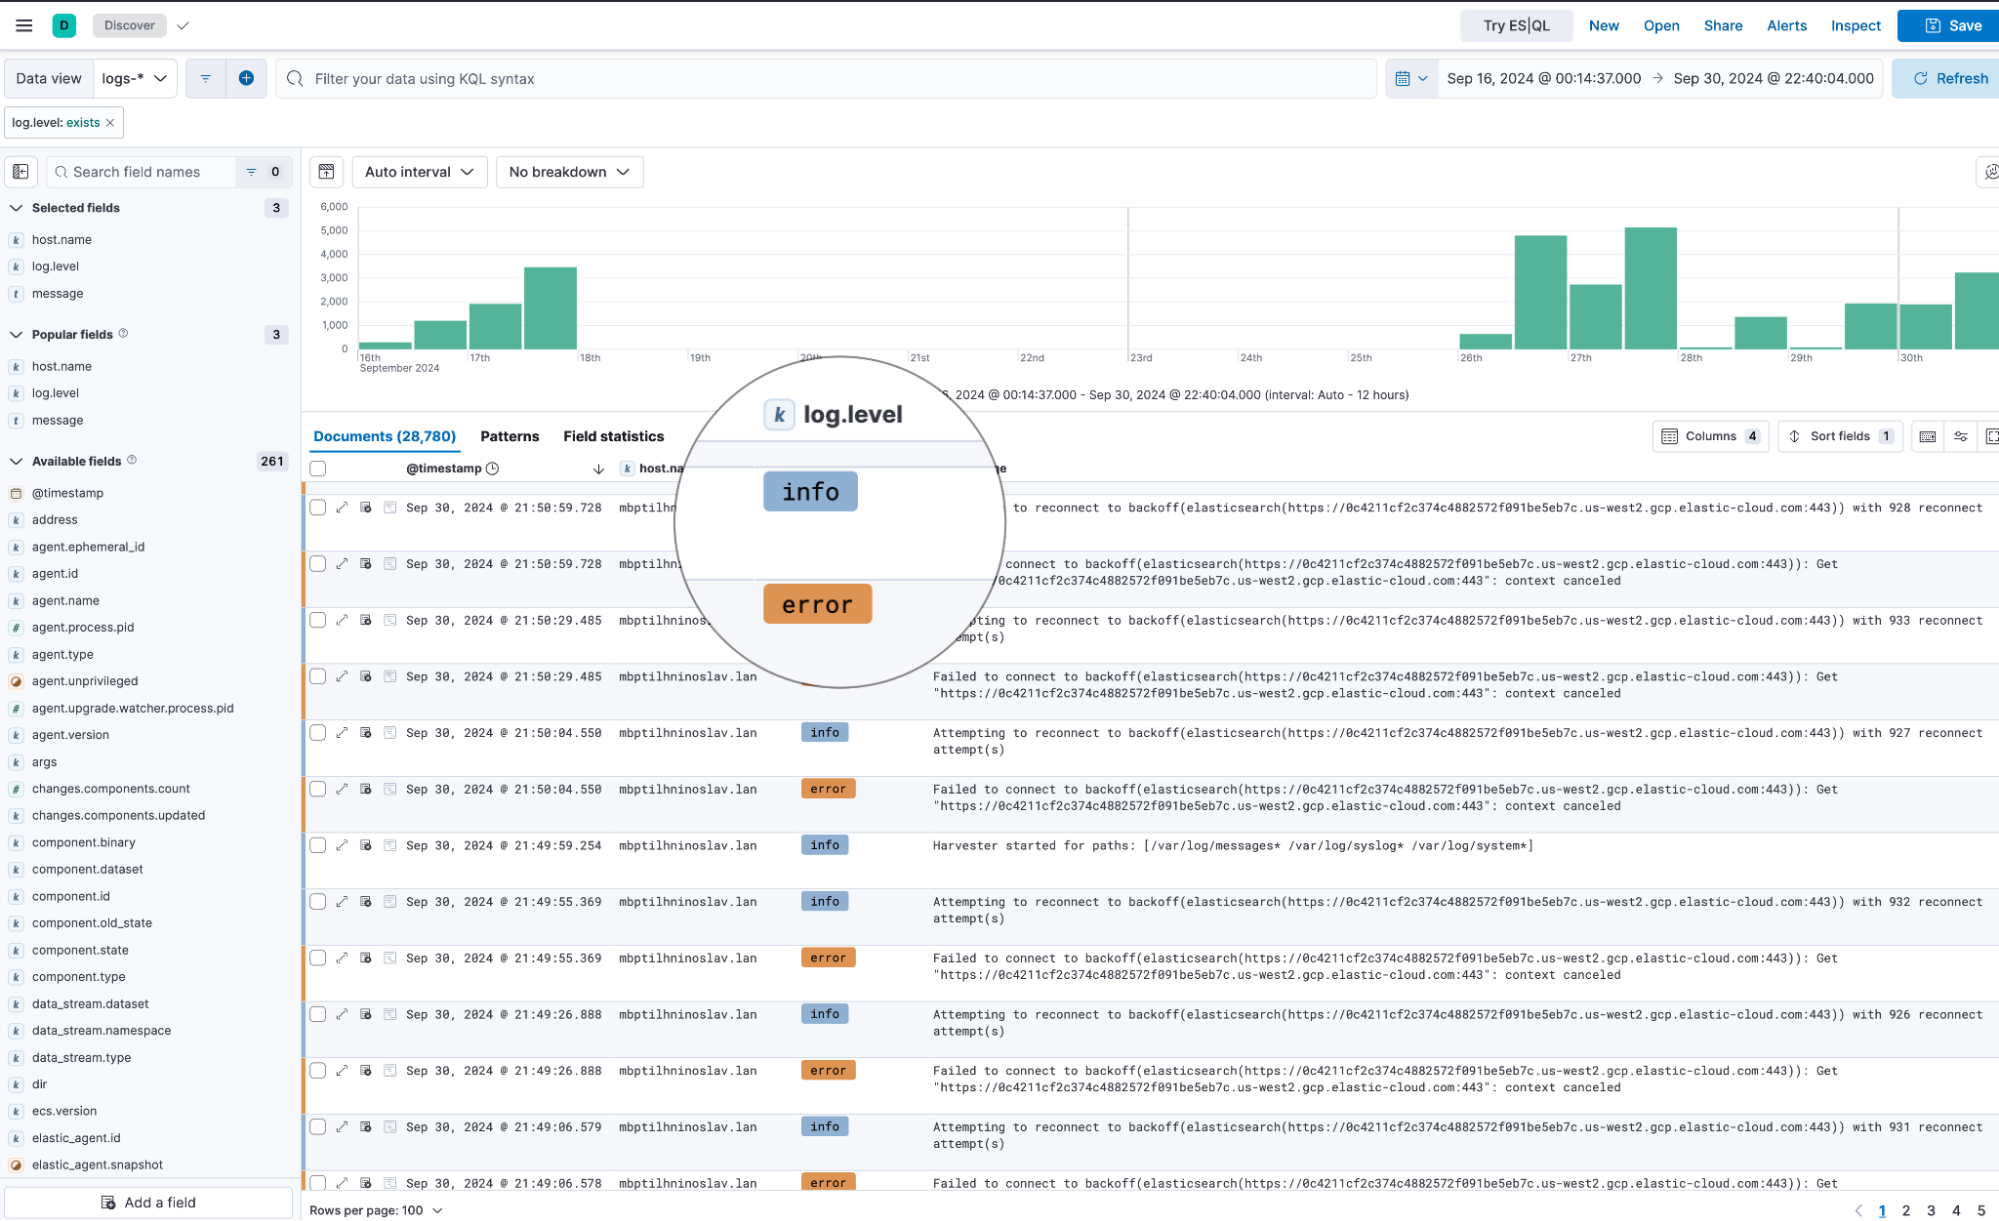Viewport: 1999px width, 1221px height.
Task: Open the calendar quick date menu
Action: (1410, 78)
